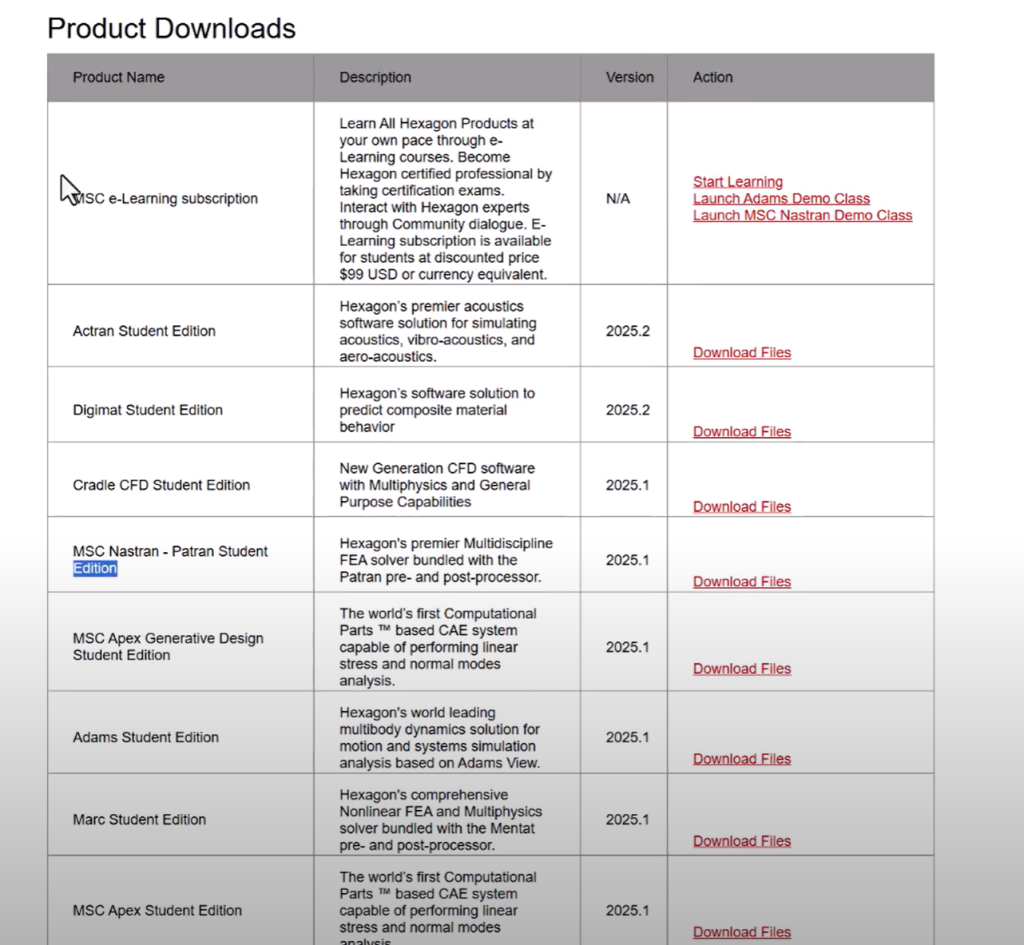Download files for Cradle CFD Student Edition

pyautogui.click(x=741, y=507)
